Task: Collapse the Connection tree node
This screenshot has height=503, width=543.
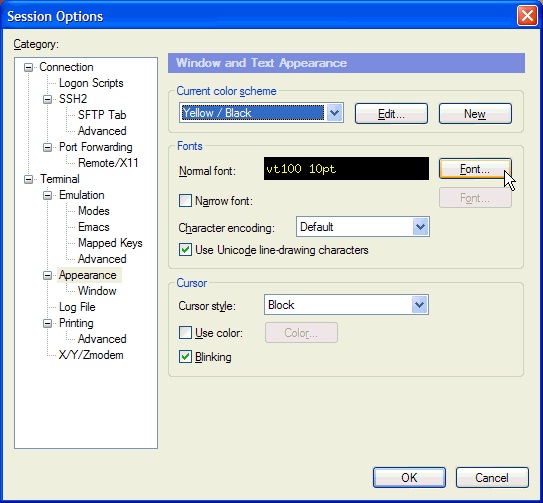Action: click(29, 67)
